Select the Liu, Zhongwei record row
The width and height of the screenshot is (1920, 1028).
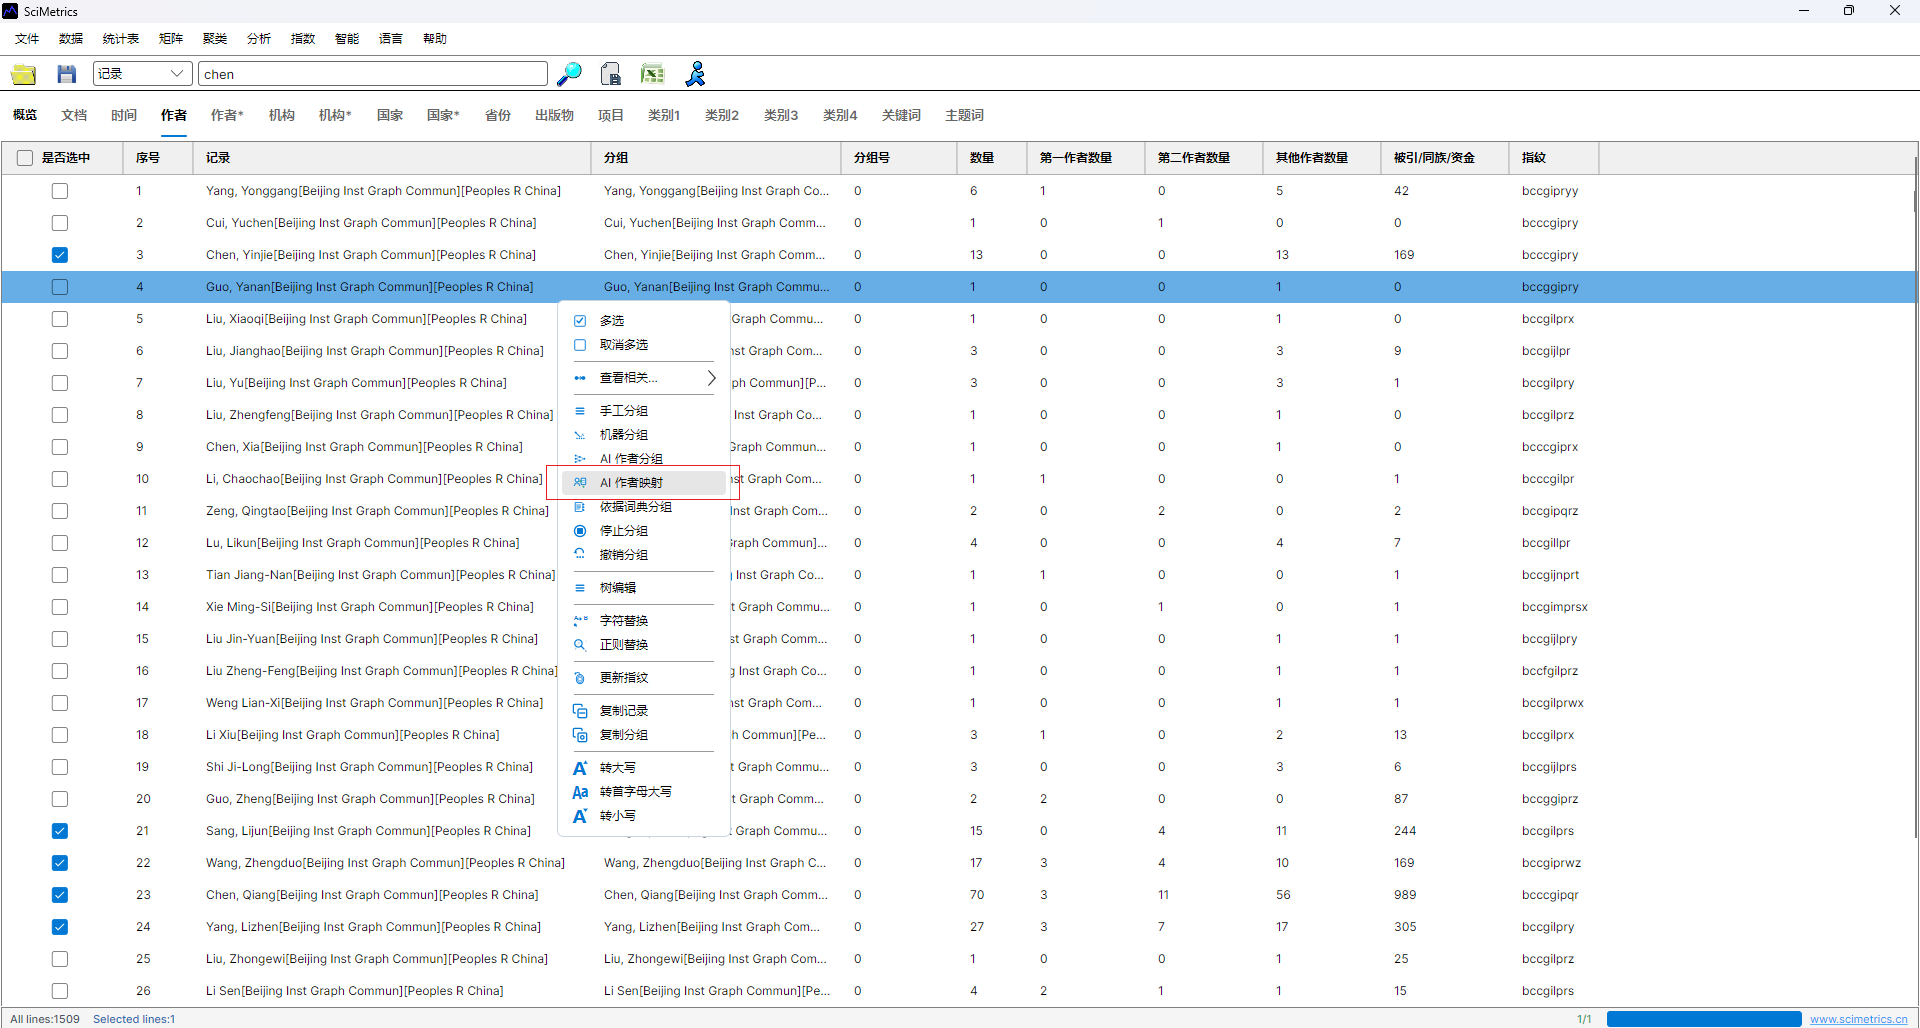(x=958, y=959)
